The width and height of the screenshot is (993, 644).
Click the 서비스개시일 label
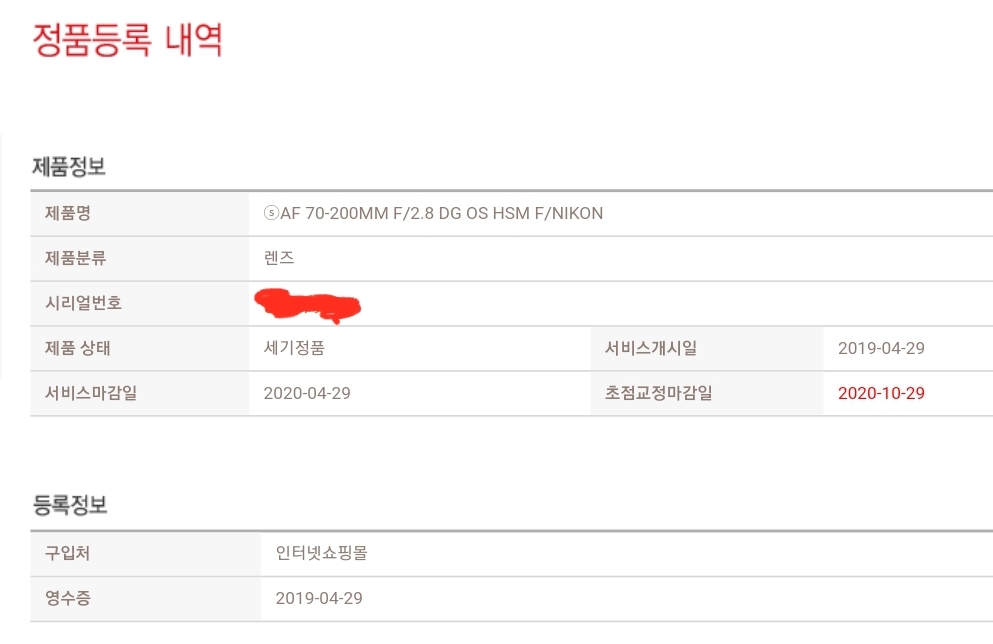tap(651, 348)
